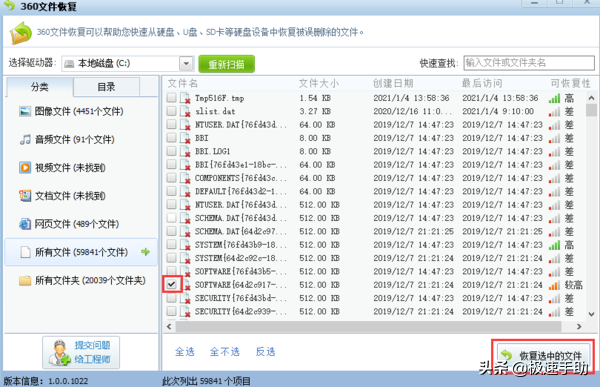Check the box for Tmp516F.tmp

point(171,98)
